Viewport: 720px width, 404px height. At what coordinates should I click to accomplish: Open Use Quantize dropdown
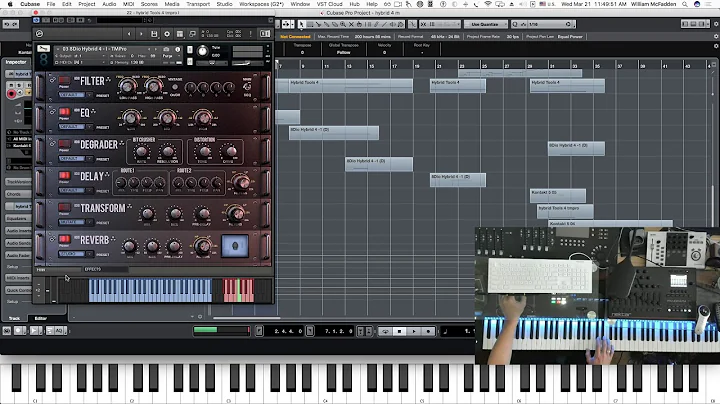[486, 24]
